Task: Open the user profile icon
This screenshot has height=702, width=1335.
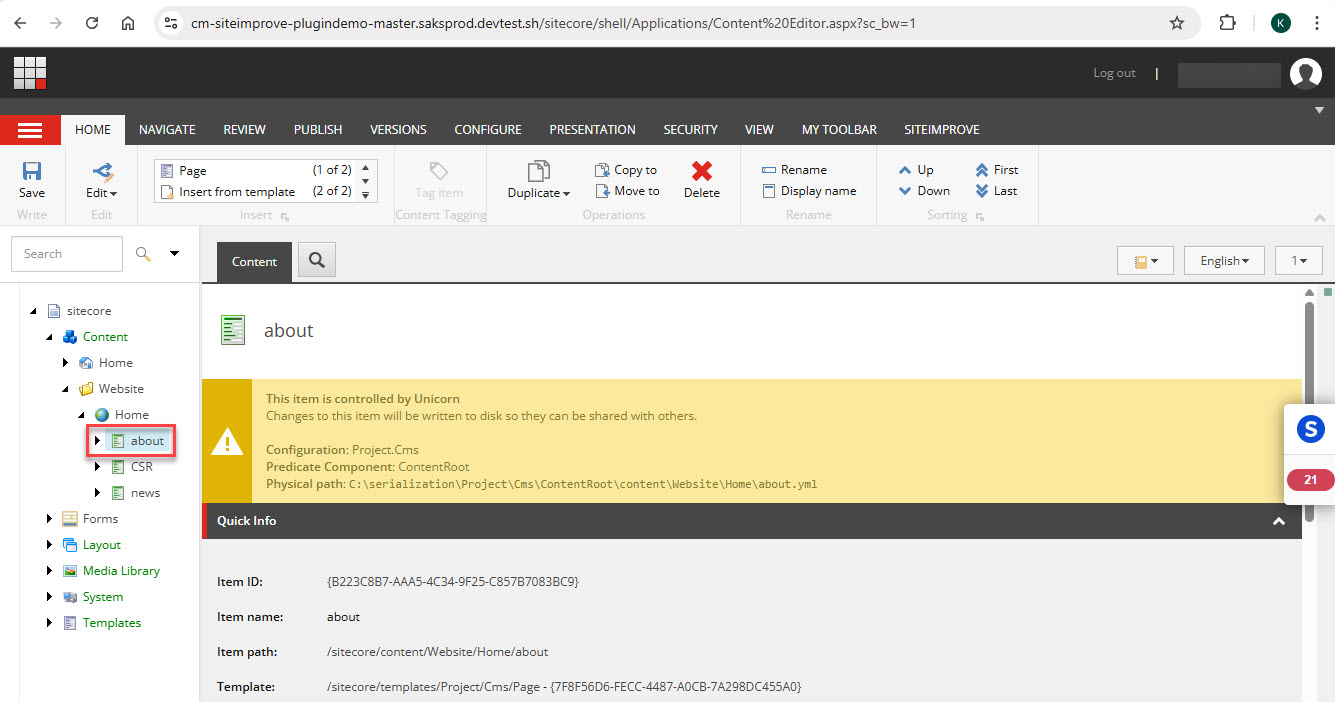Action: (1306, 72)
